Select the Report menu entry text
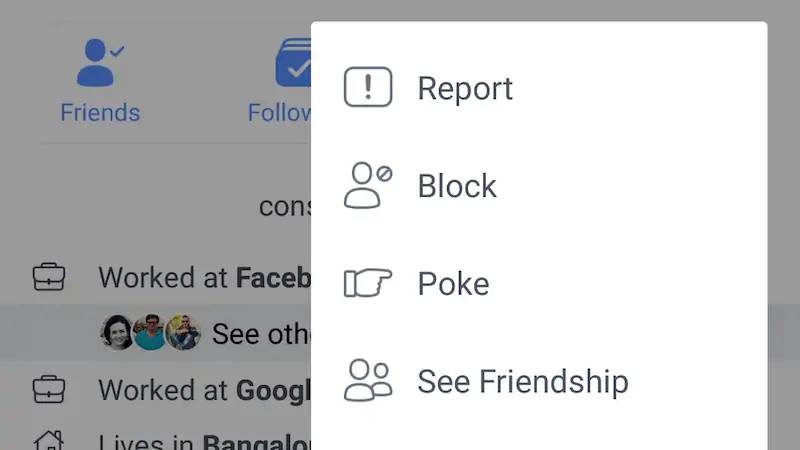 pos(465,88)
